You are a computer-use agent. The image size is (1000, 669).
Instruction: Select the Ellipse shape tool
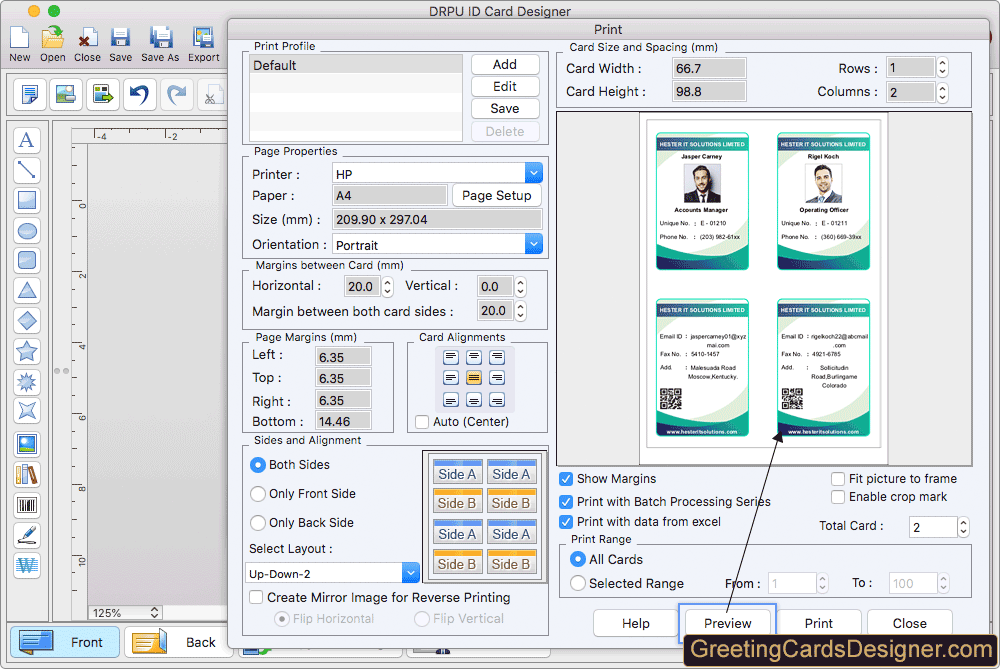(x=27, y=230)
